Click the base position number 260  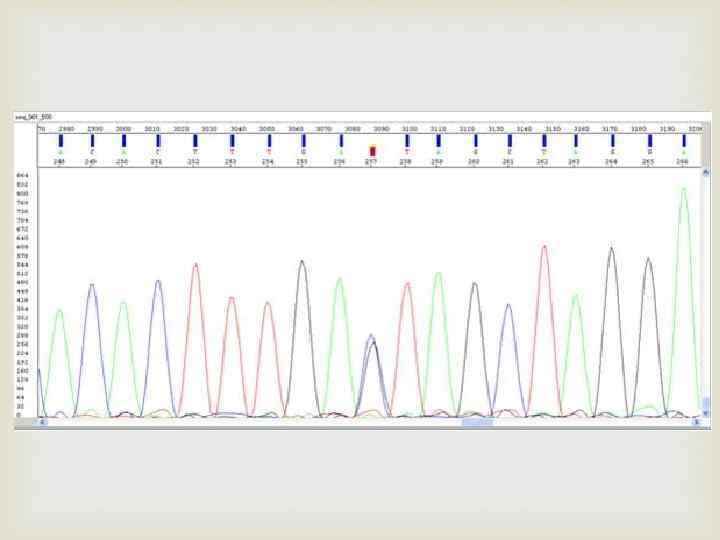click(473, 162)
